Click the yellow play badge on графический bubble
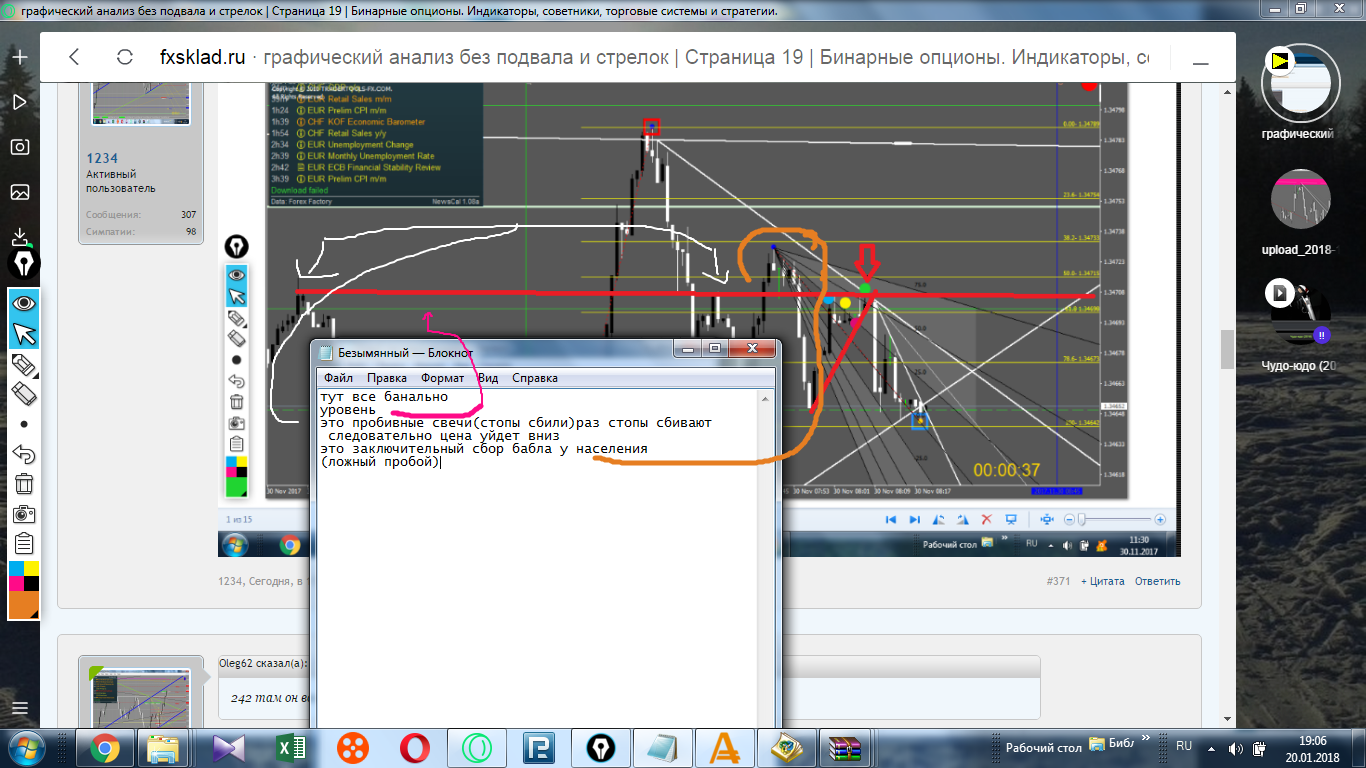Viewport: 1366px width, 768px height. coord(1279,62)
